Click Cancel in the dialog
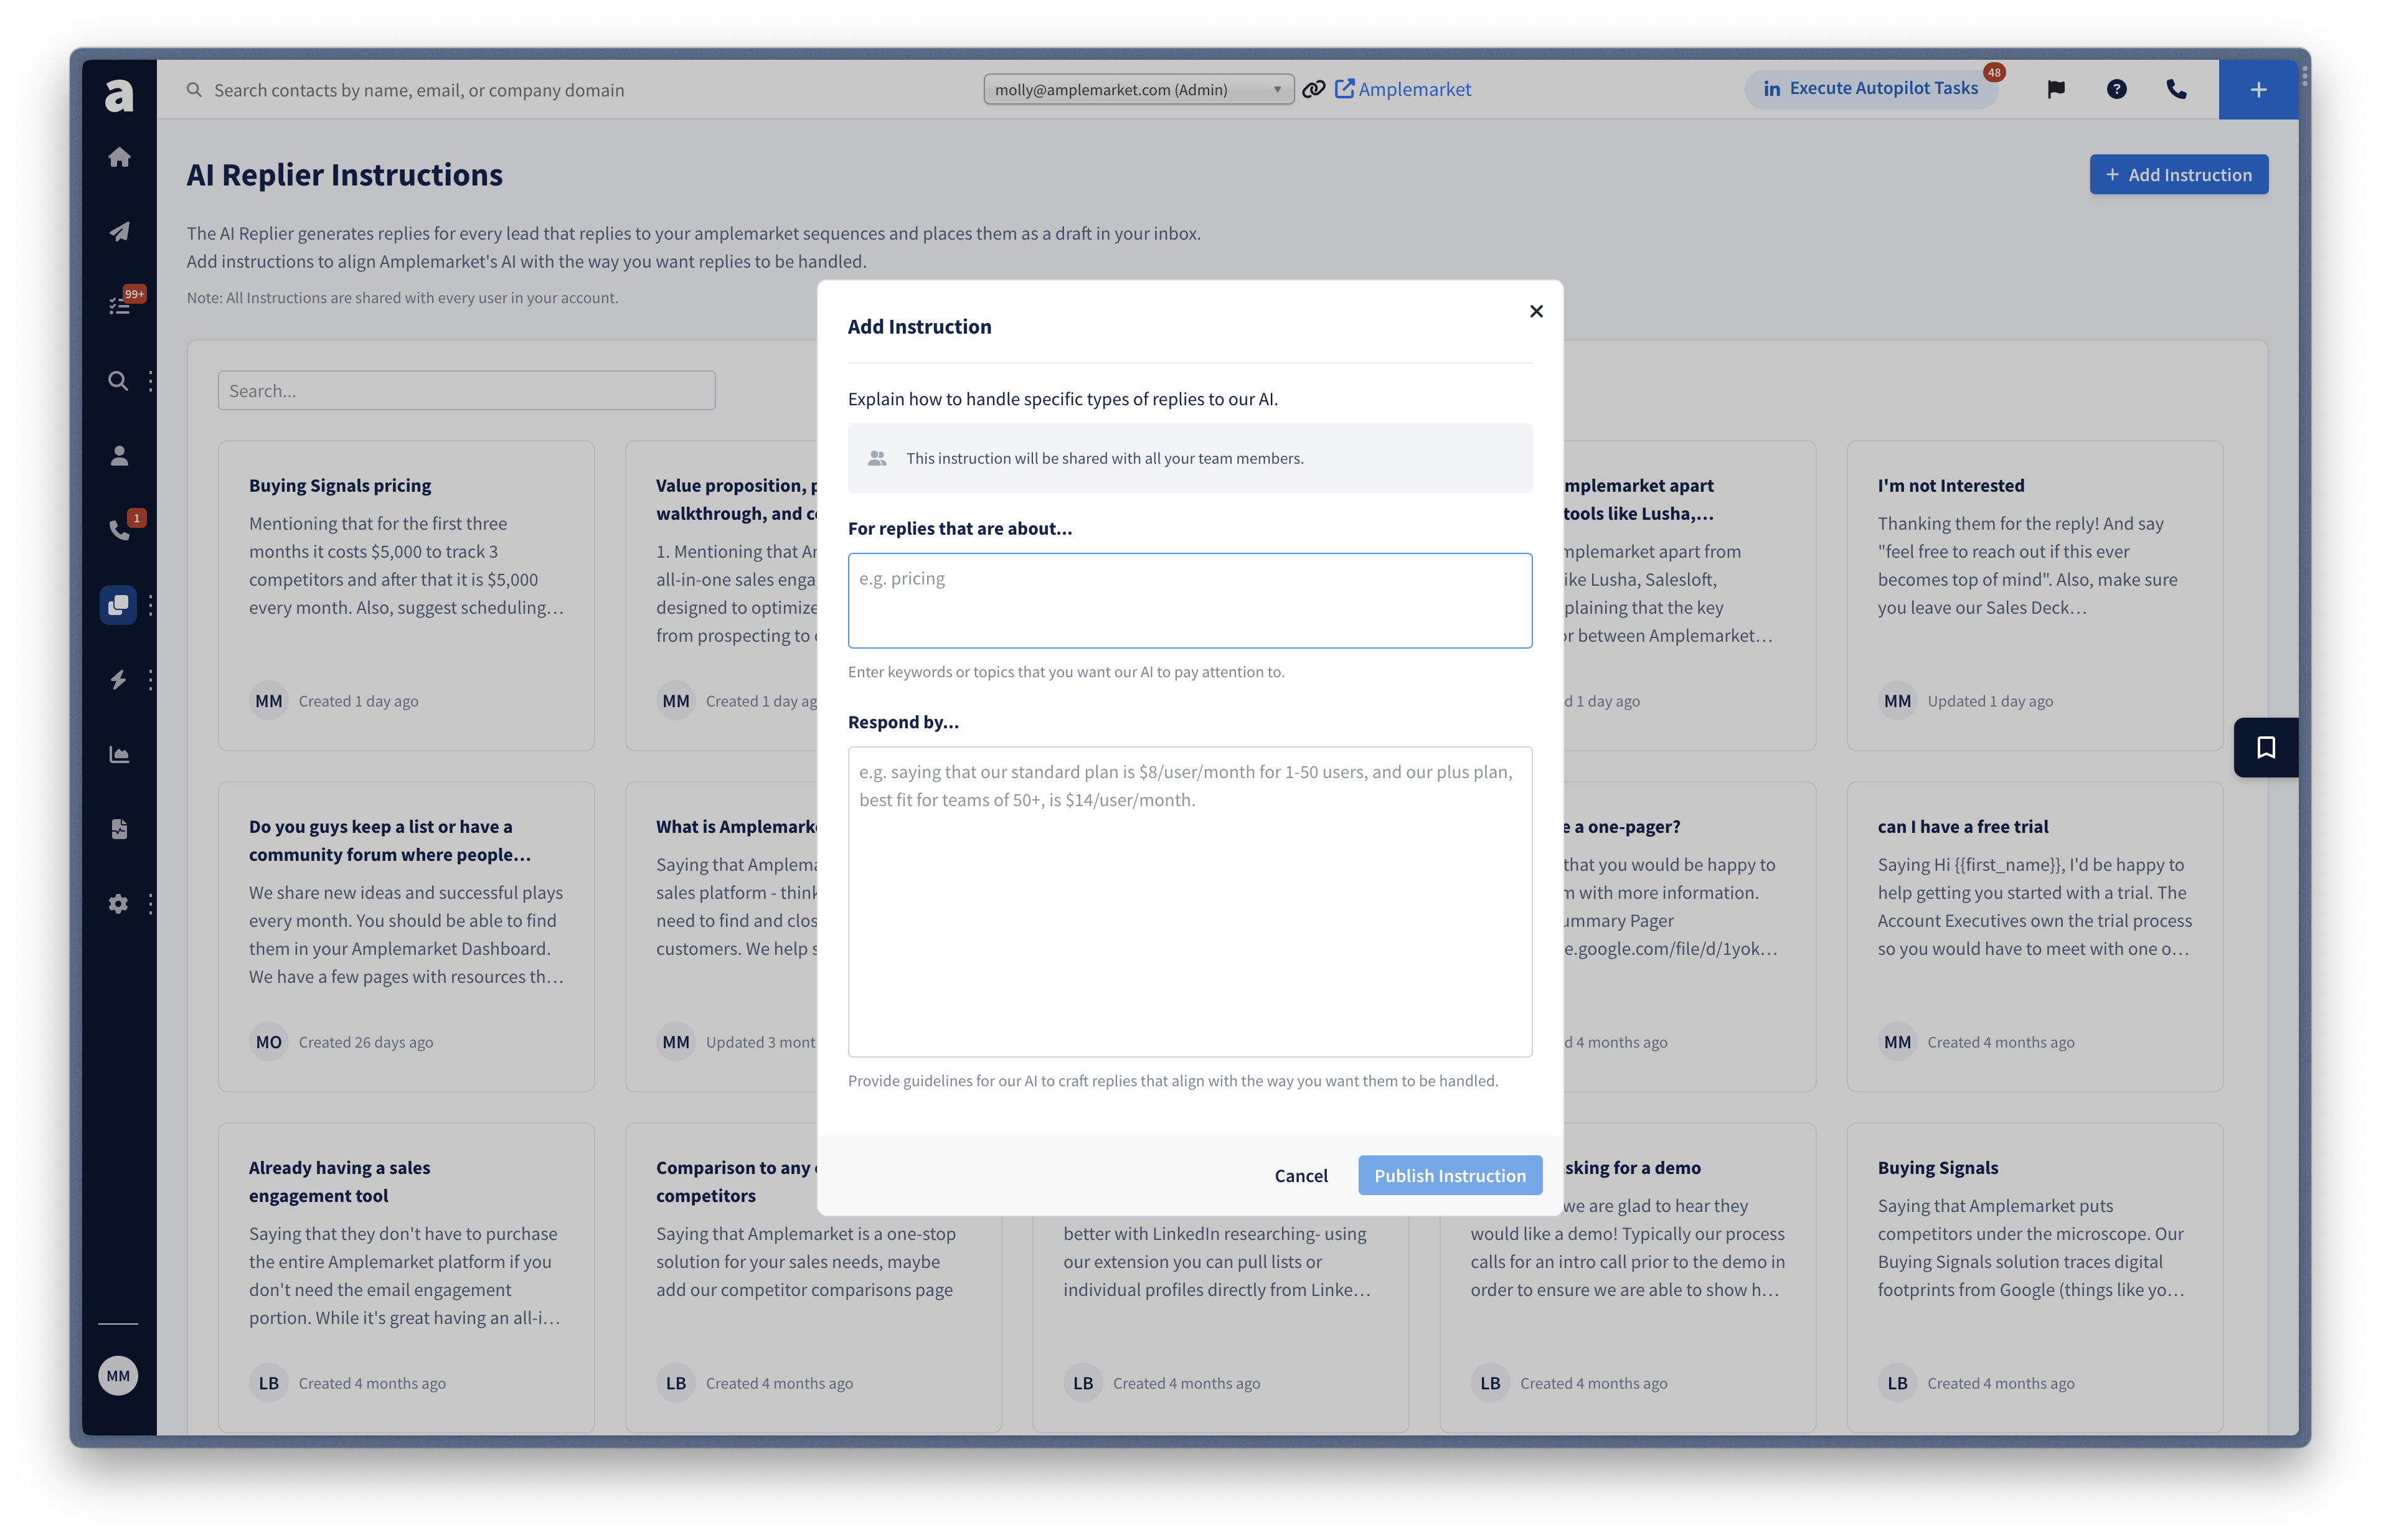2381x1540 pixels. click(x=1300, y=1175)
